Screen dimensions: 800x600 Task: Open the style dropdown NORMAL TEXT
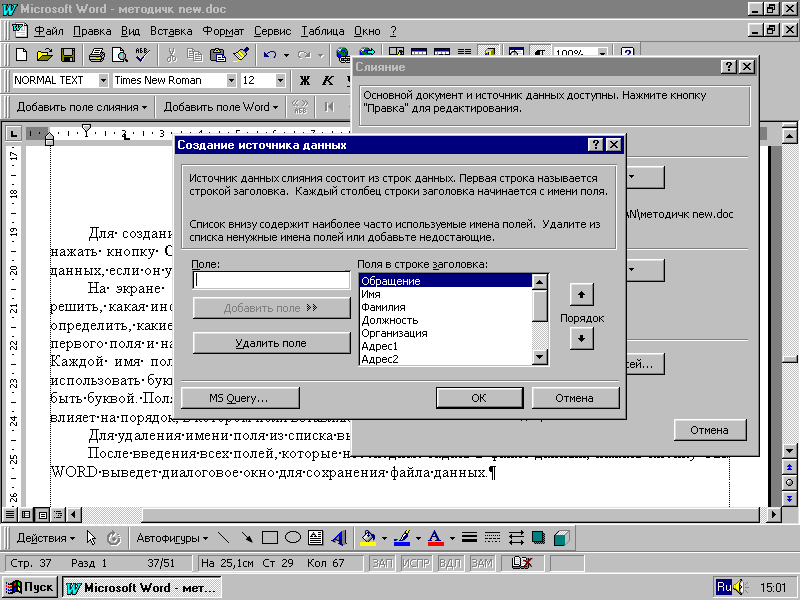103,81
